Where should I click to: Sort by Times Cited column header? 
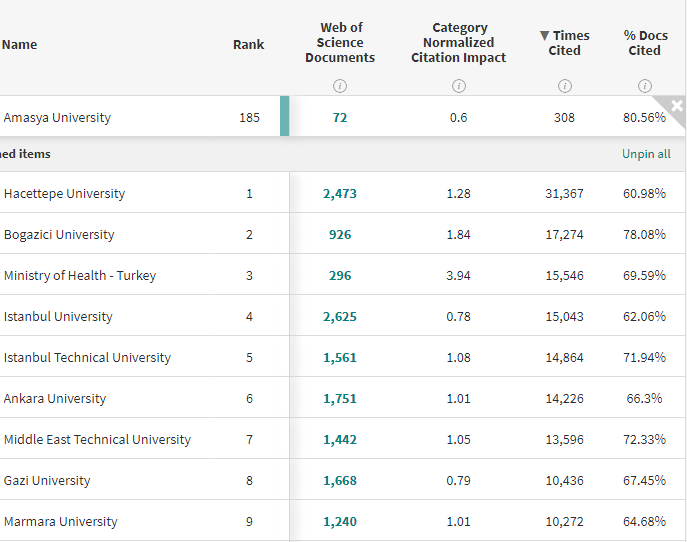[x=564, y=43]
